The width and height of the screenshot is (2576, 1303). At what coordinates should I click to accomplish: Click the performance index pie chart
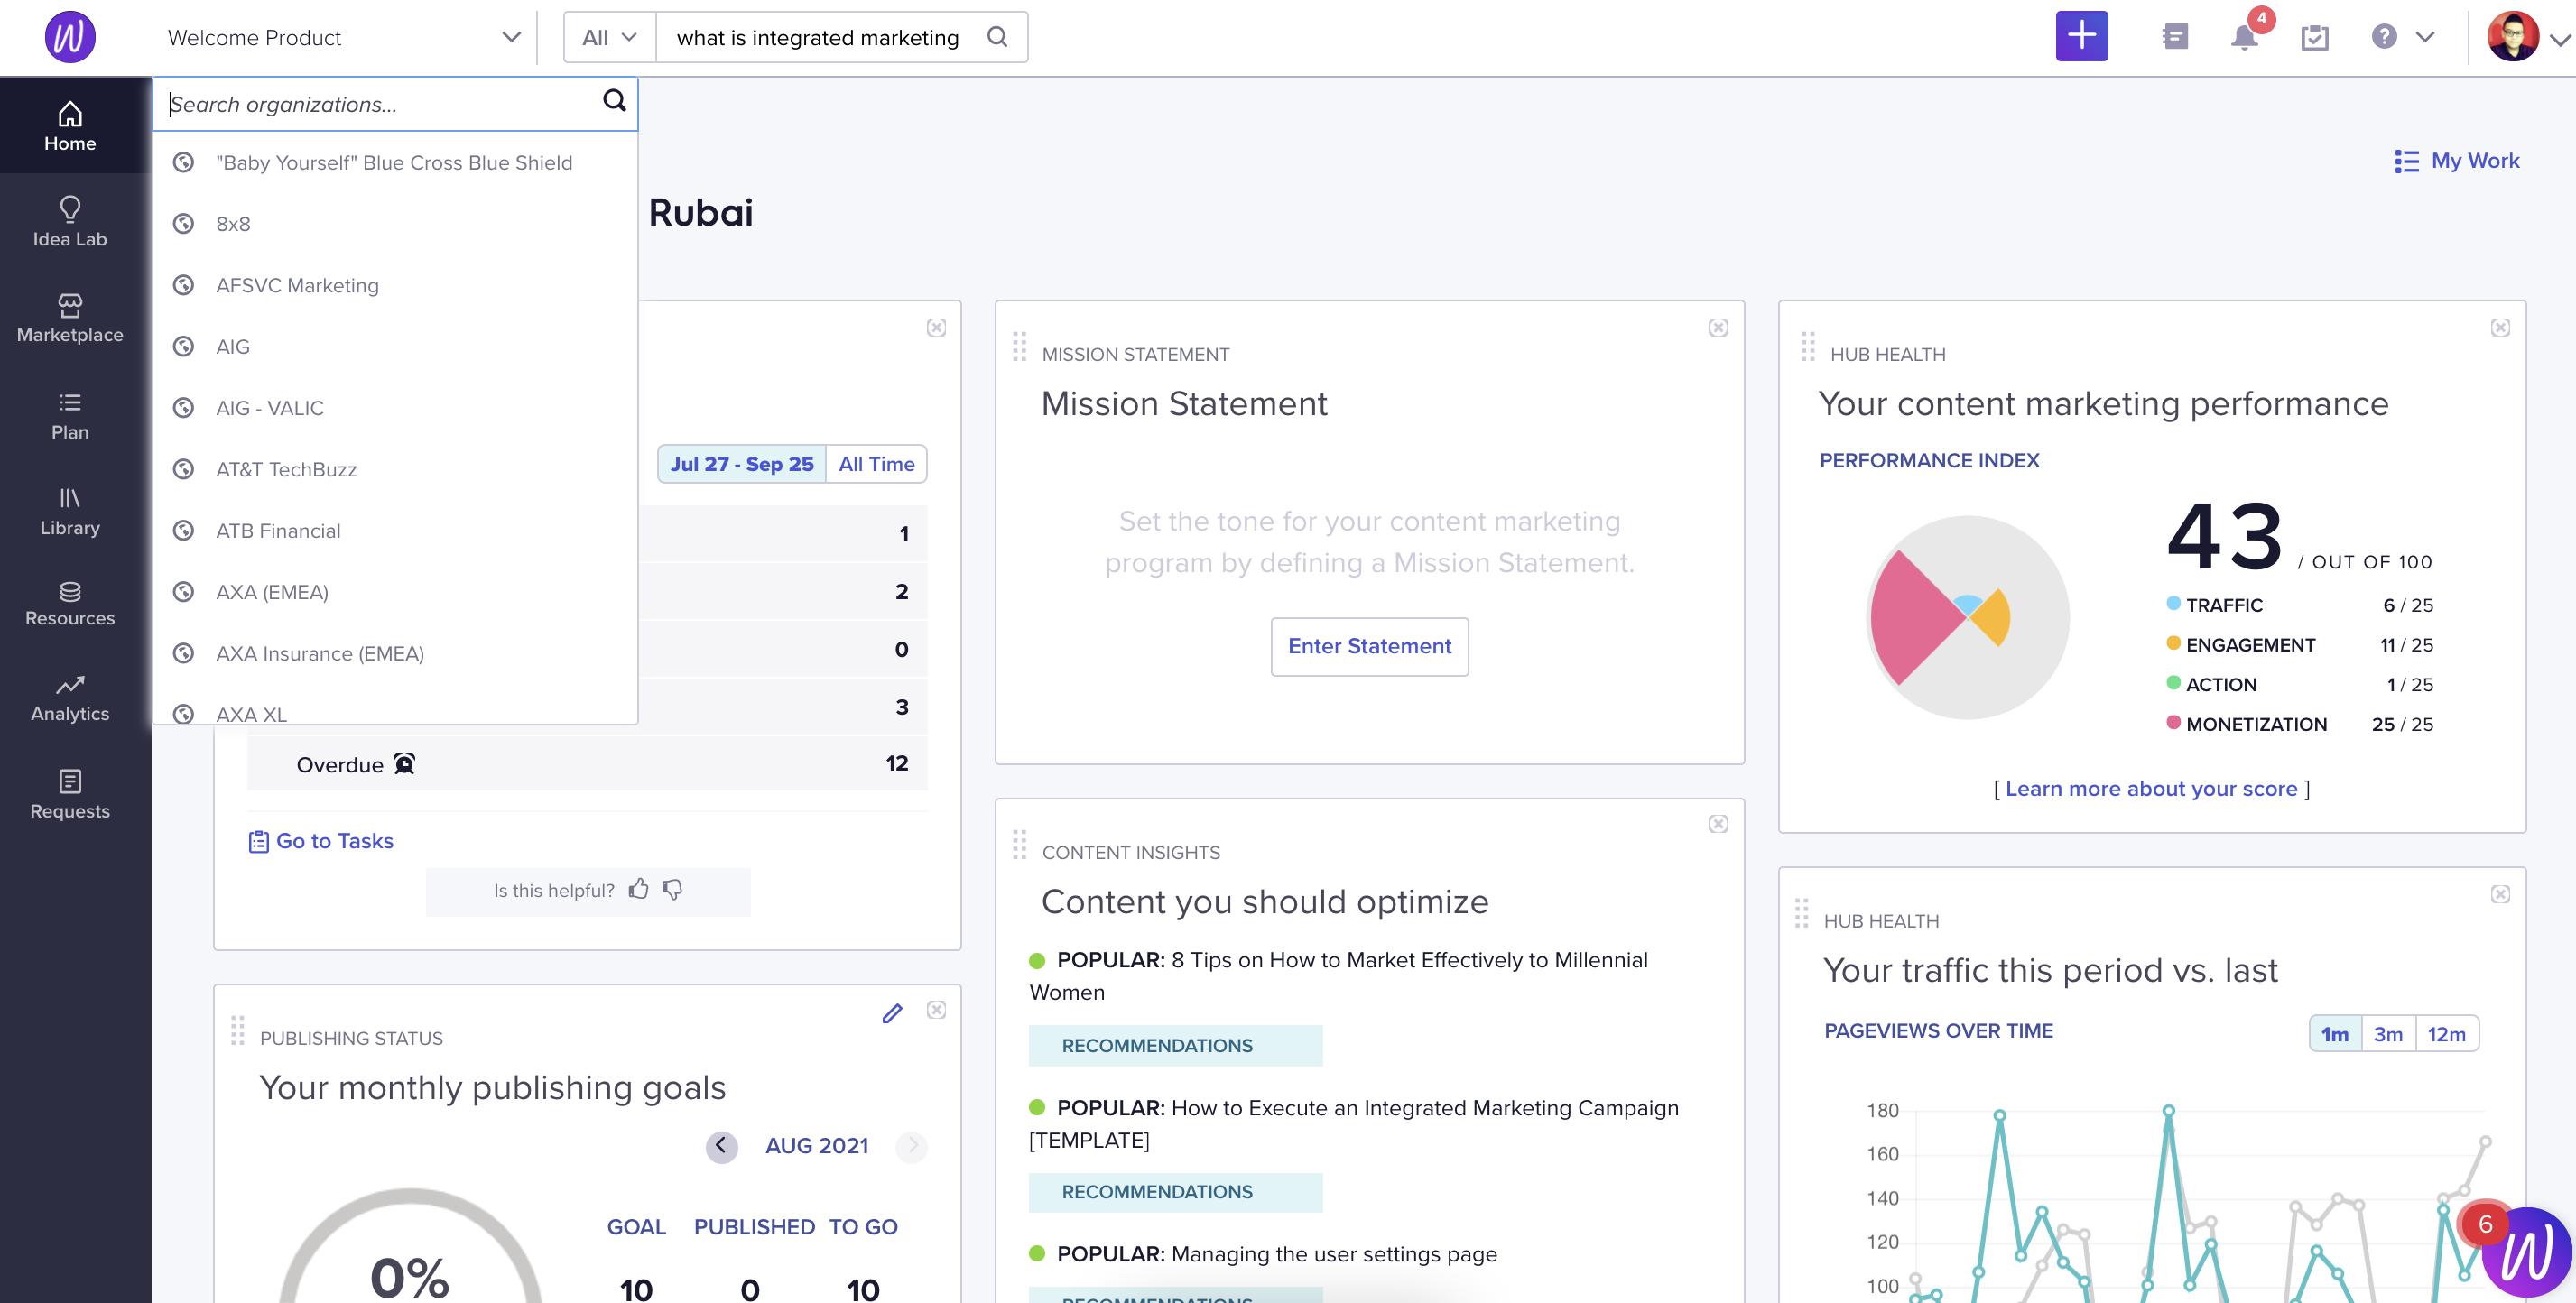click(1967, 616)
